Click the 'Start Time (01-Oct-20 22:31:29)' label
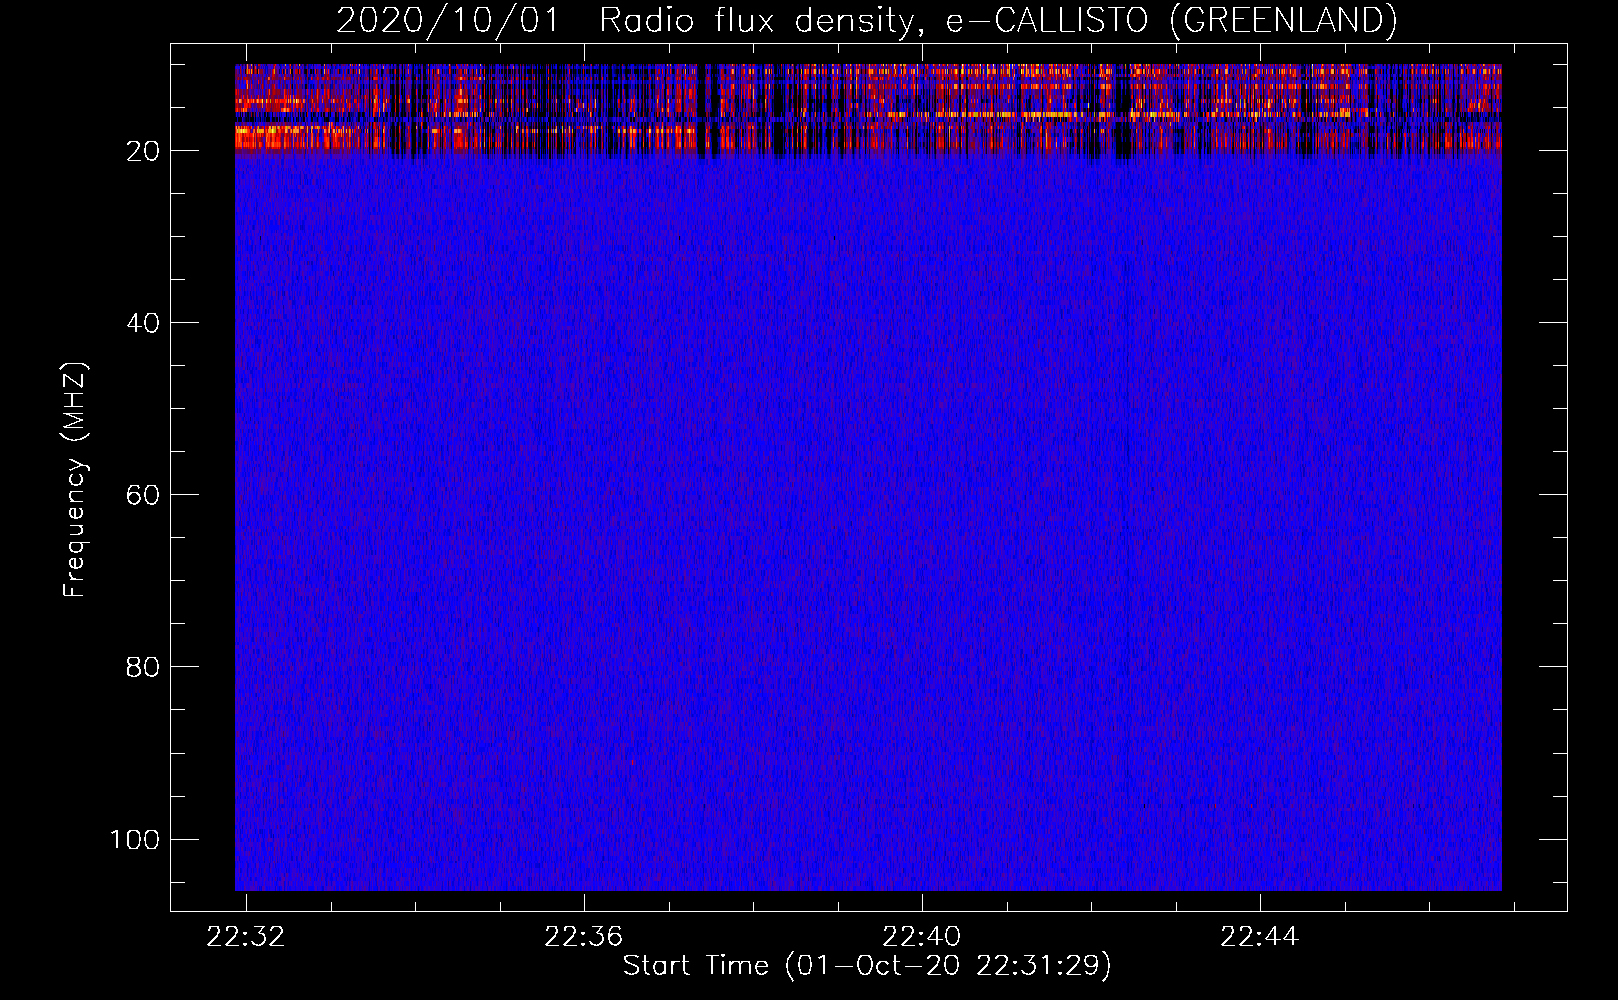 click(867, 966)
